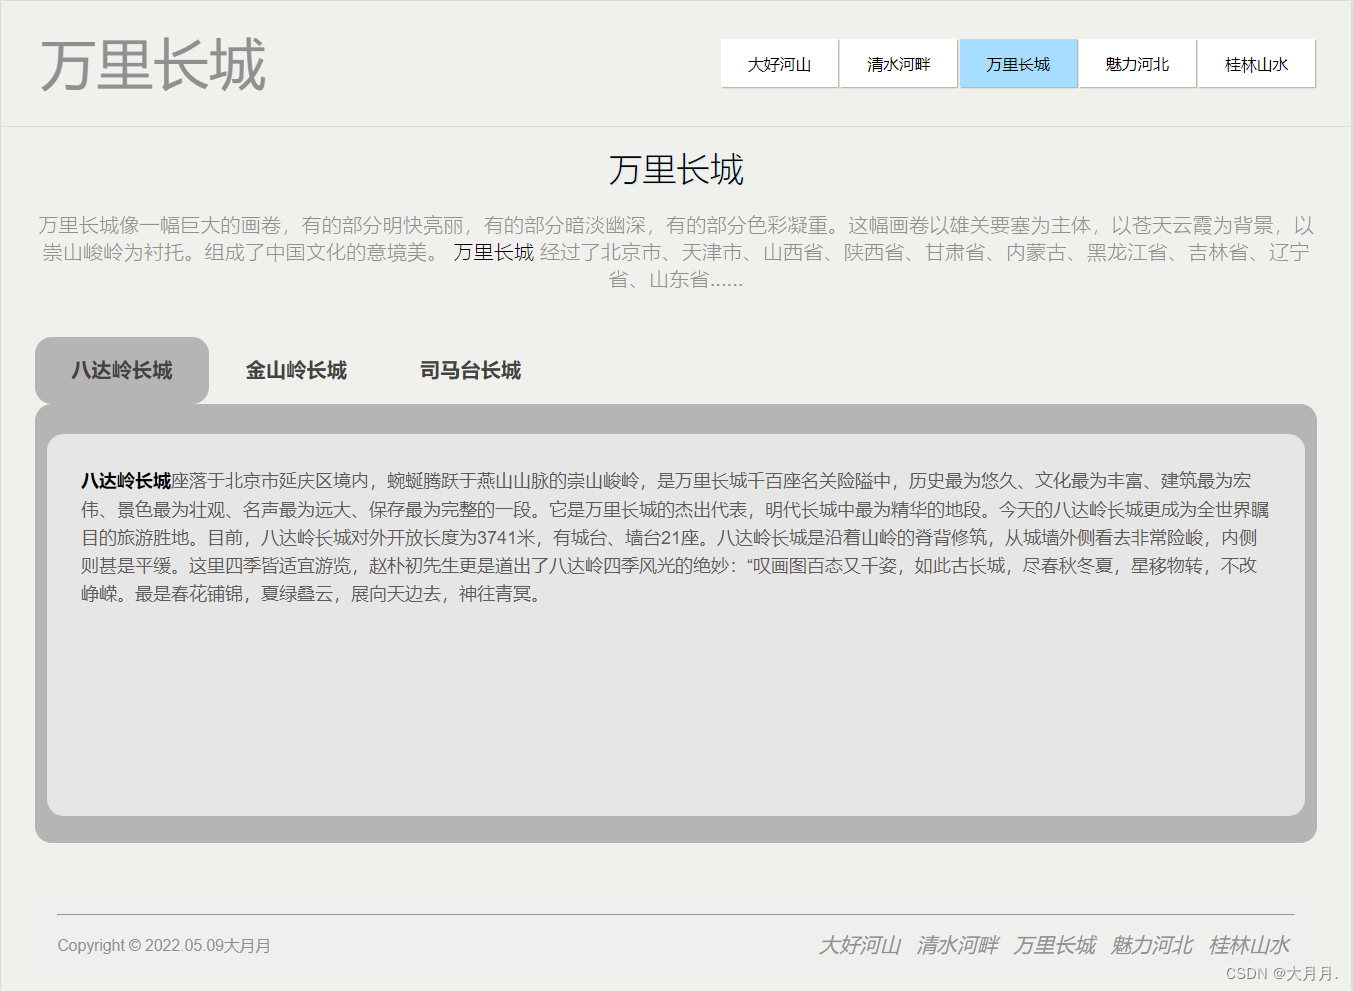Open the 魅力河北 navigation item
The image size is (1353, 991).
click(1137, 64)
